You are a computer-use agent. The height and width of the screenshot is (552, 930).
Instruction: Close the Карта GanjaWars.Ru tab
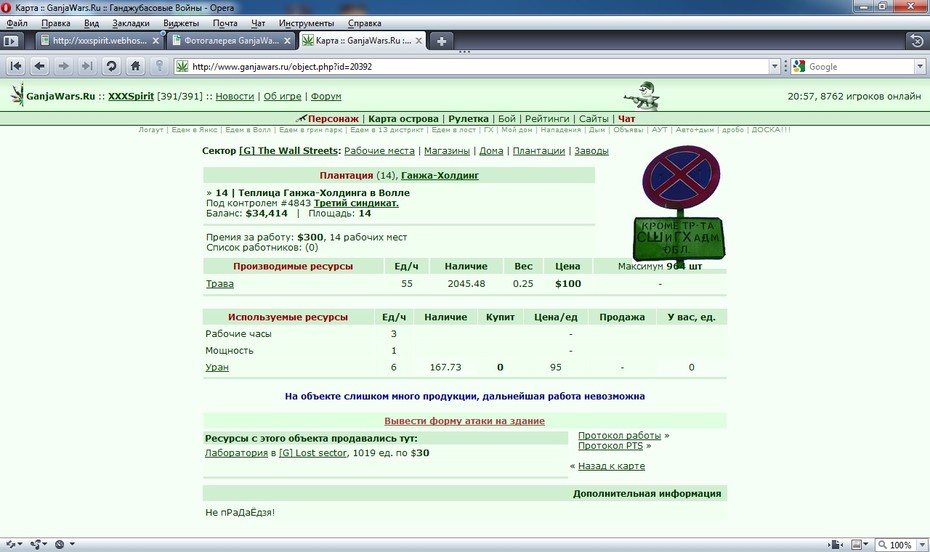pyautogui.click(x=419, y=41)
